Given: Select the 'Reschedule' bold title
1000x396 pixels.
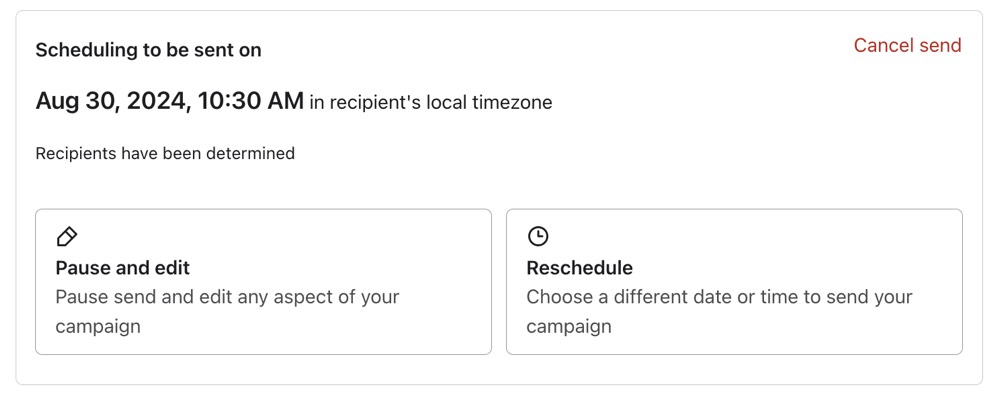Looking at the screenshot, I should click(x=580, y=268).
